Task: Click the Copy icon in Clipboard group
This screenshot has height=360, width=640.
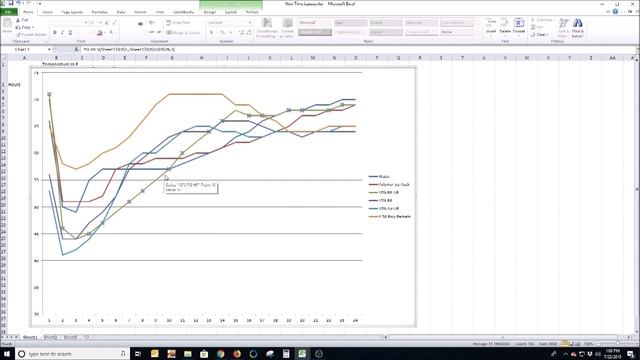Action: 18,27
